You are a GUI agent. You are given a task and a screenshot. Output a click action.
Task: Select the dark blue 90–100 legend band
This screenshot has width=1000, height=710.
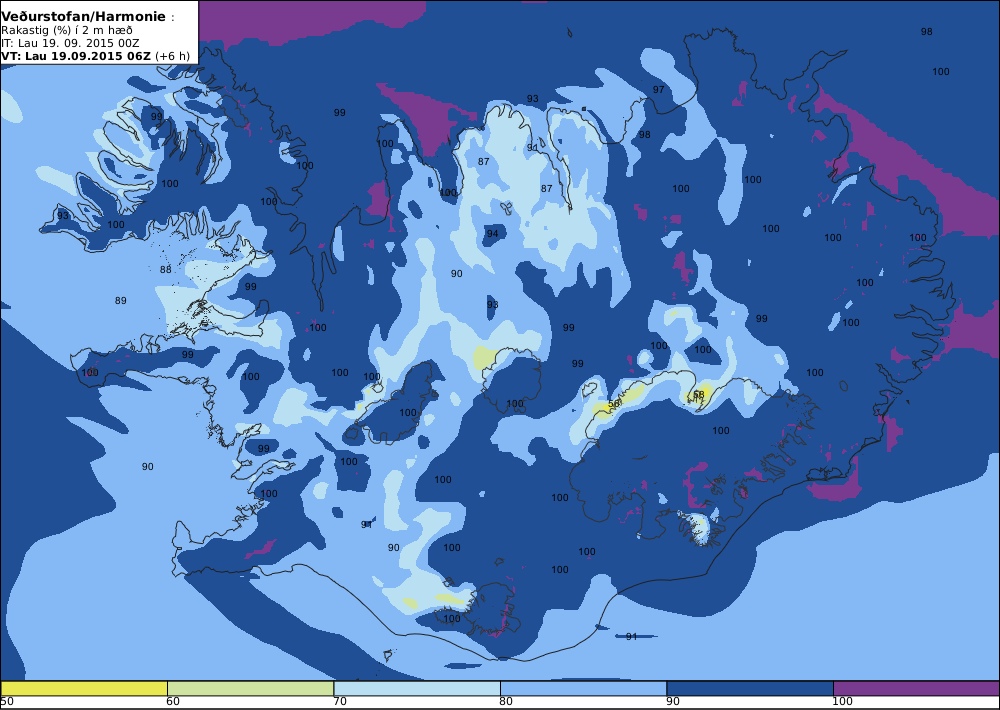(749, 688)
